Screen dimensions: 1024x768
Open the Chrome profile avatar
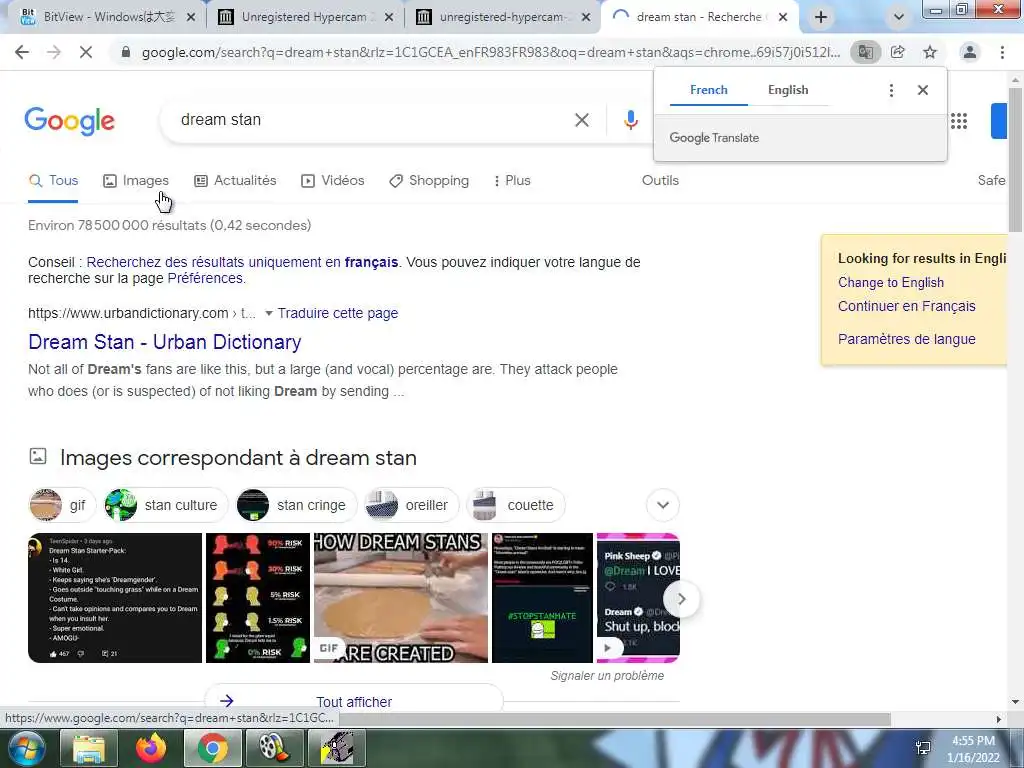tap(970, 52)
